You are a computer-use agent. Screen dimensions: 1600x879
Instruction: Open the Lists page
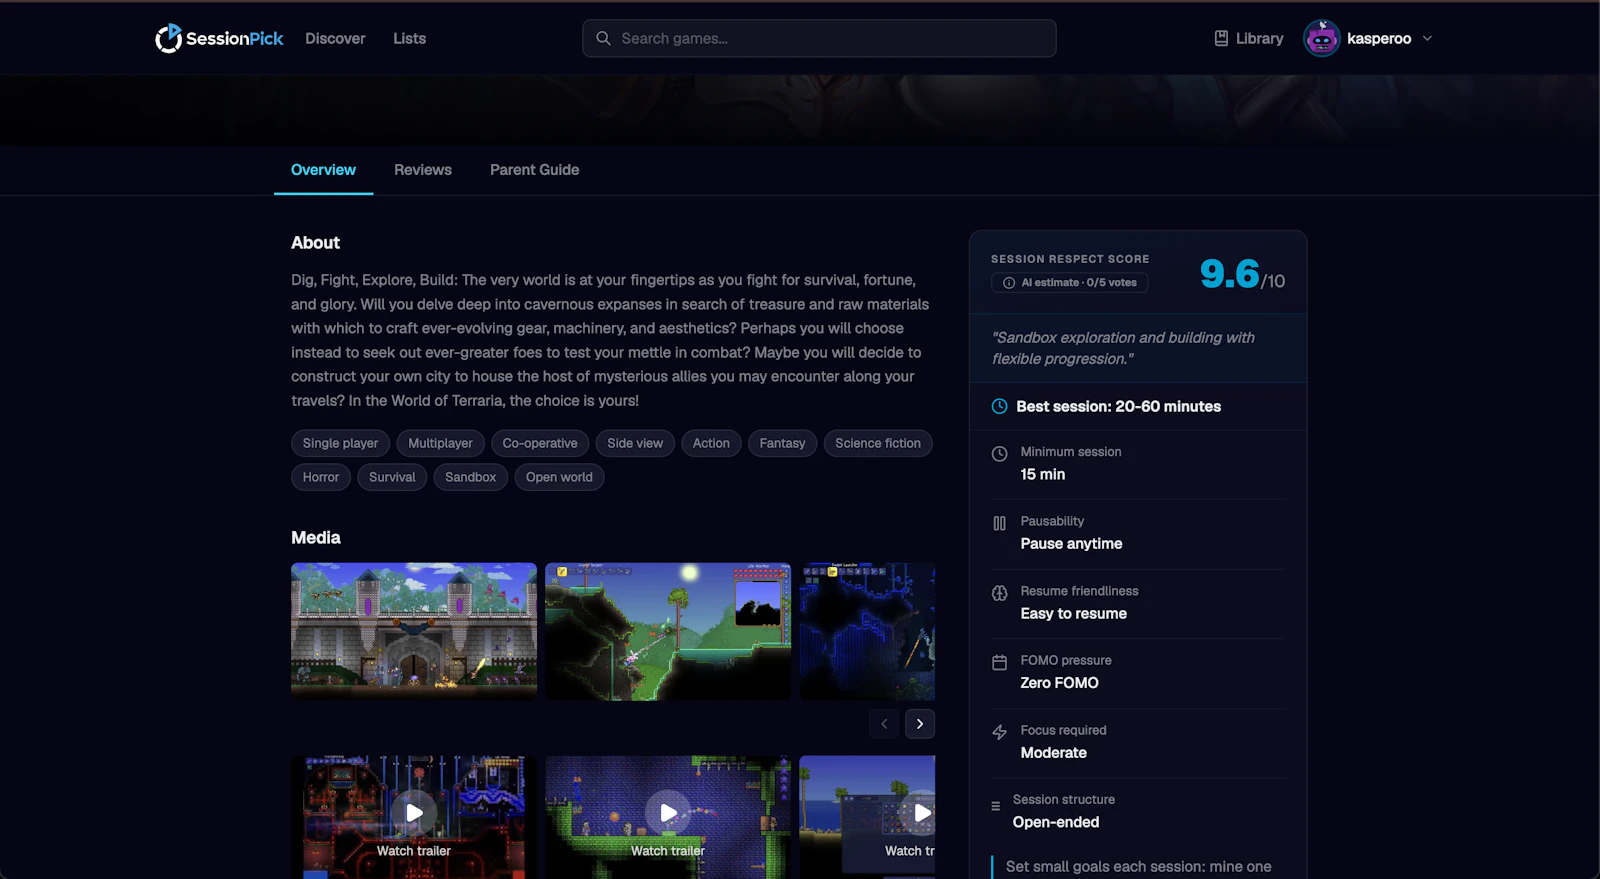[x=409, y=38]
